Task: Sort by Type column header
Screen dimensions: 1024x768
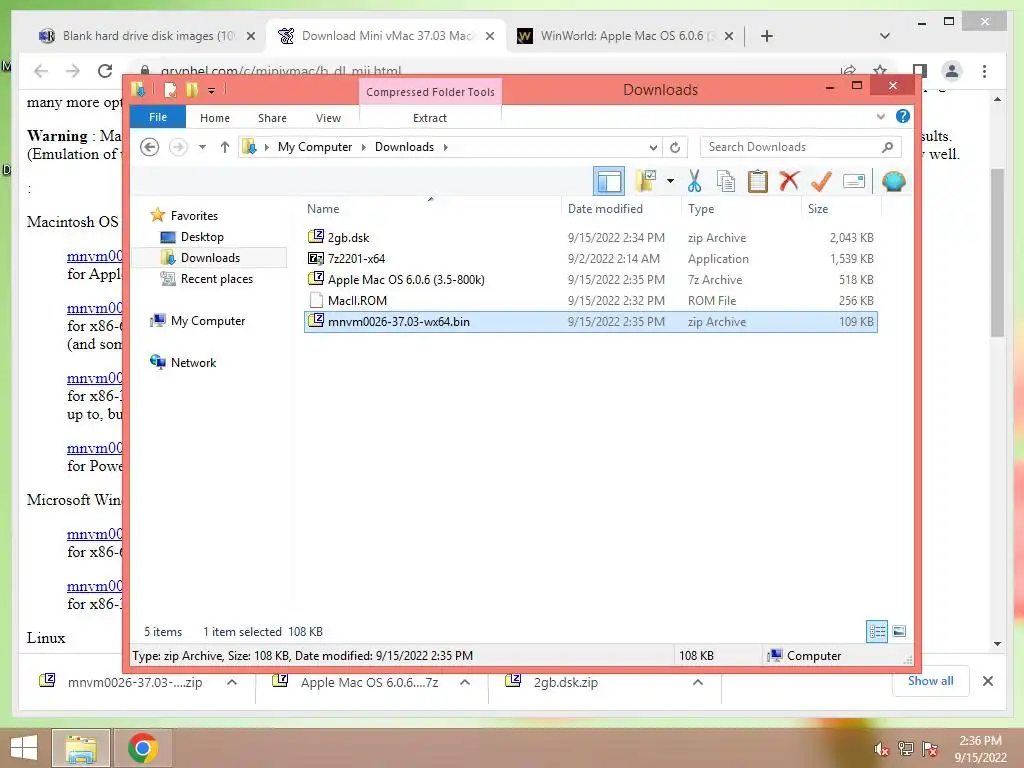Action: click(741, 208)
